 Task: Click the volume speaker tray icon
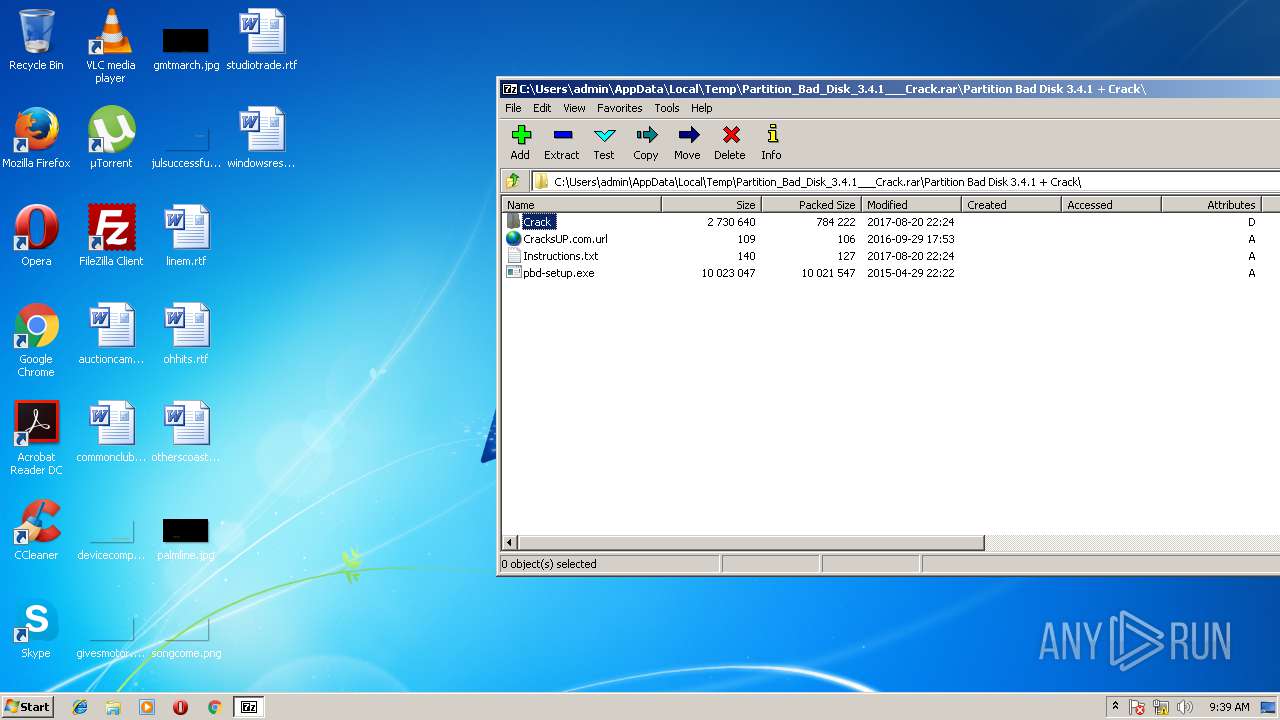pyautogui.click(x=1185, y=707)
